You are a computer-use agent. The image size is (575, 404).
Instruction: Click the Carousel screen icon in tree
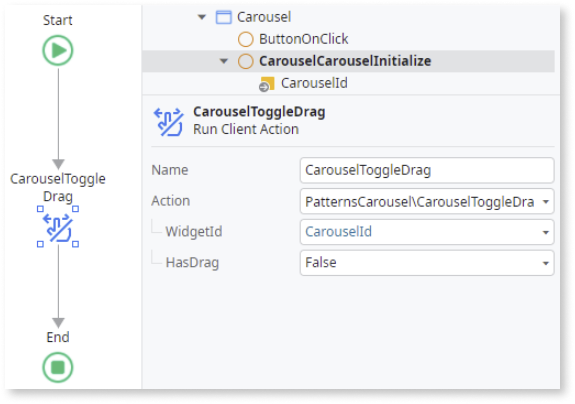tap(223, 17)
